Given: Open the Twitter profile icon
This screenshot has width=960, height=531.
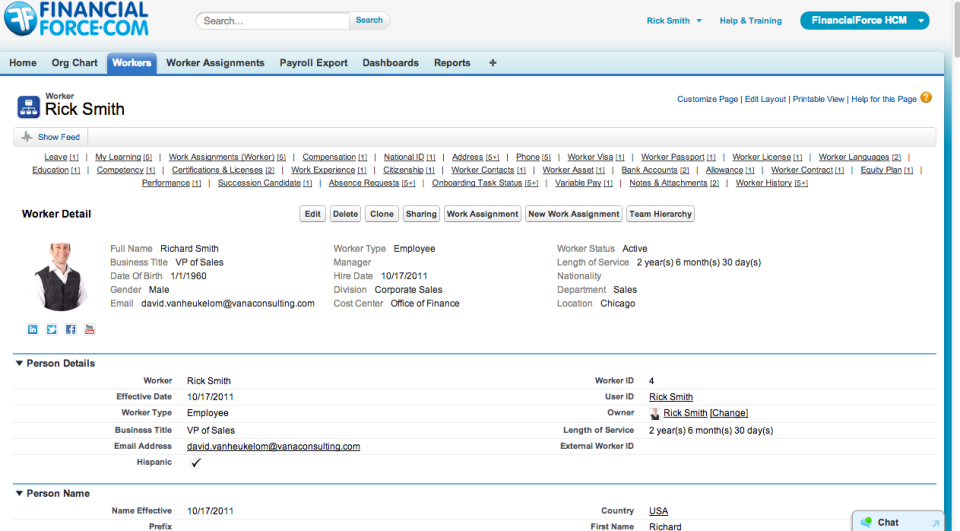Looking at the screenshot, I should 51,330.
